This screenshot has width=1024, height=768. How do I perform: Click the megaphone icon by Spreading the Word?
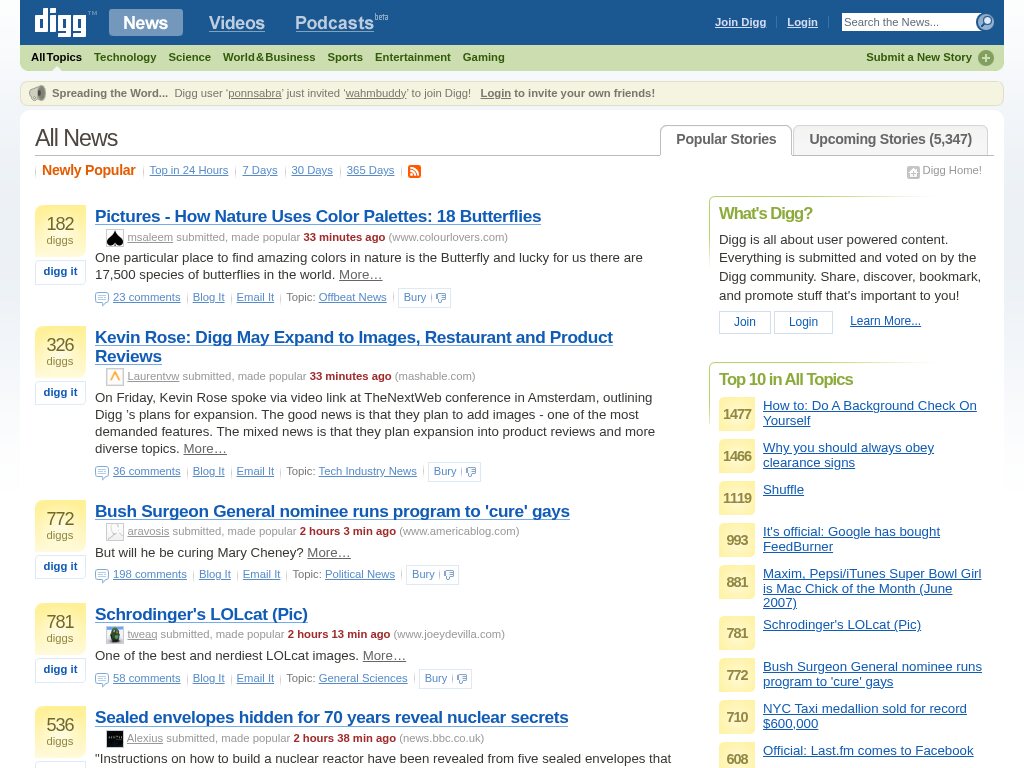pyautogui.click(x=38, y=93)
